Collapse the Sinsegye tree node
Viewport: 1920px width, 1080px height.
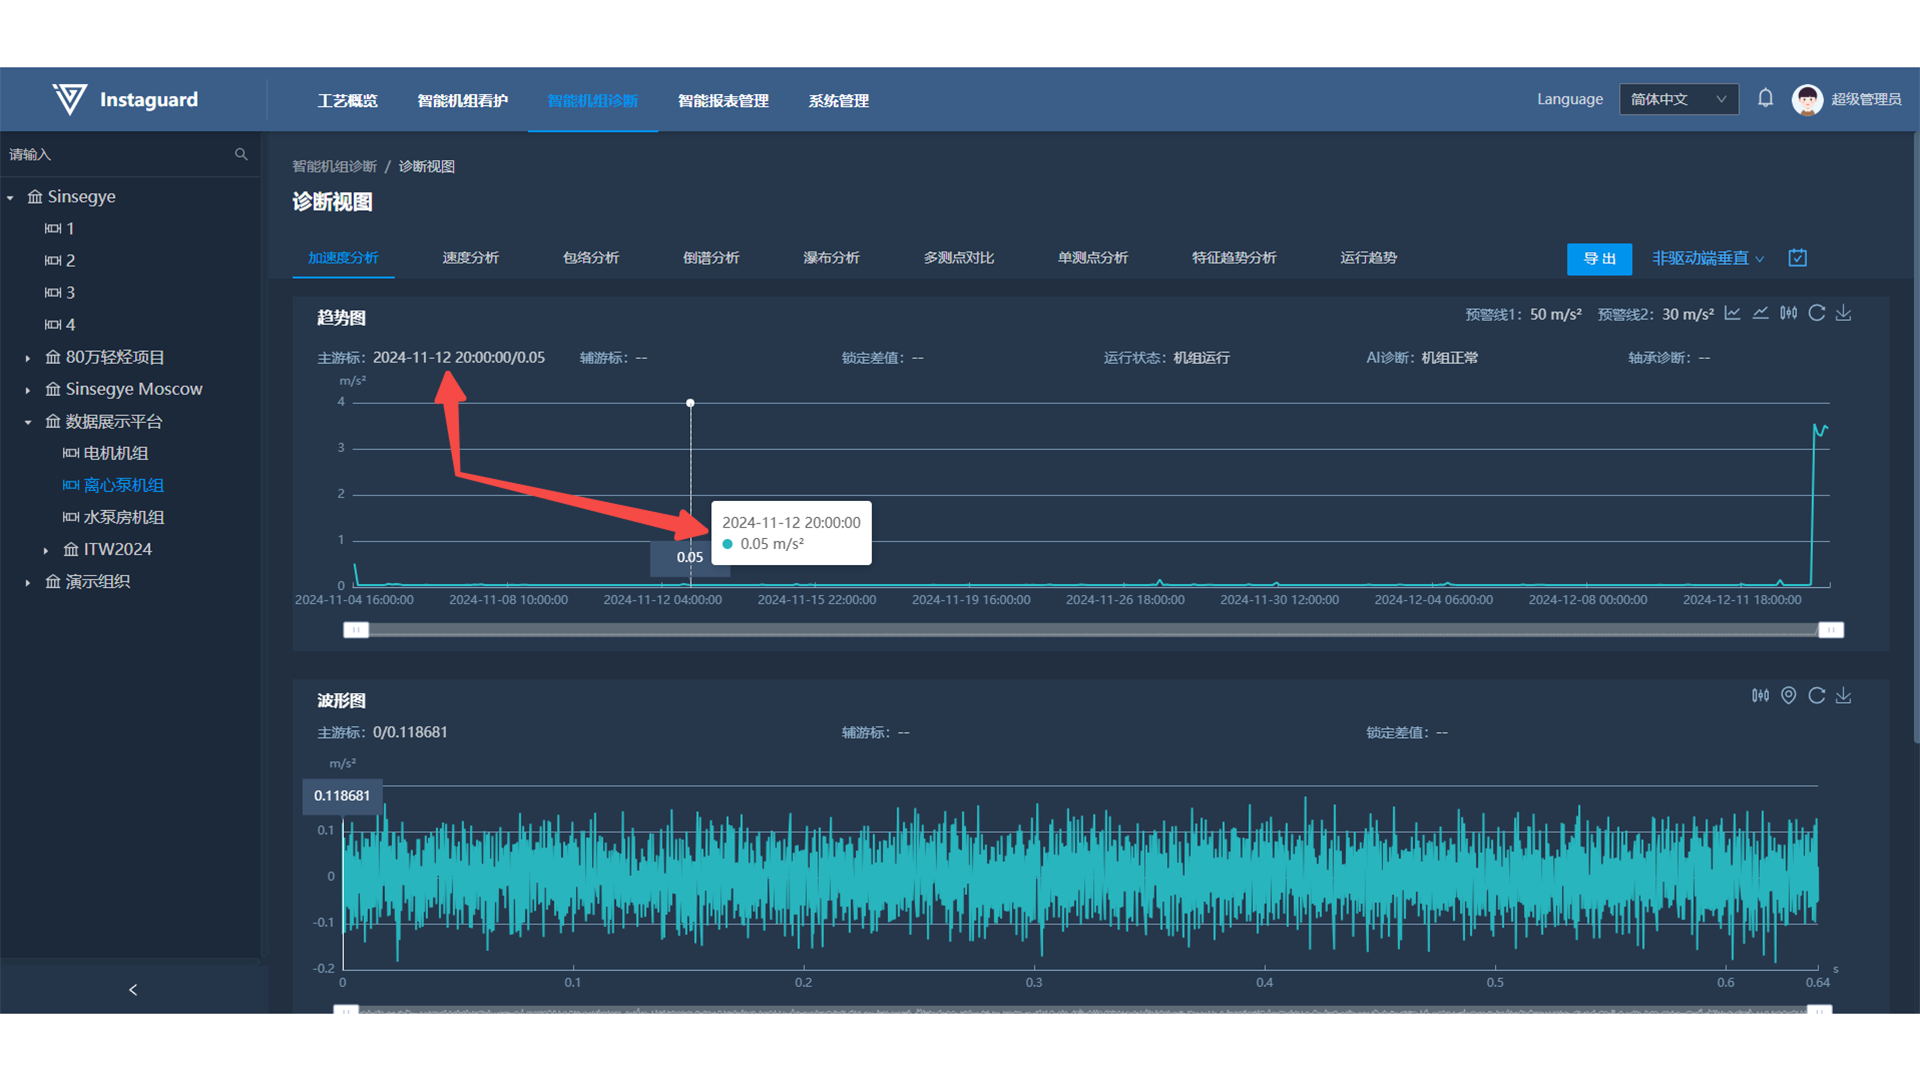(10, 198)
